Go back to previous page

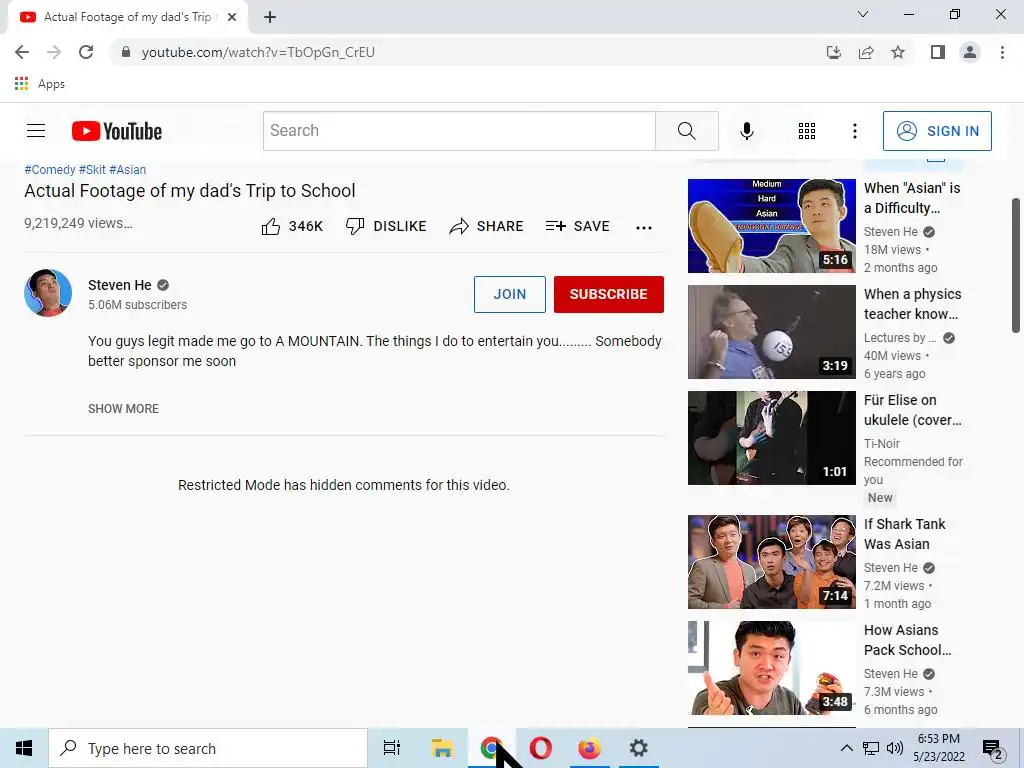(22, 52)
